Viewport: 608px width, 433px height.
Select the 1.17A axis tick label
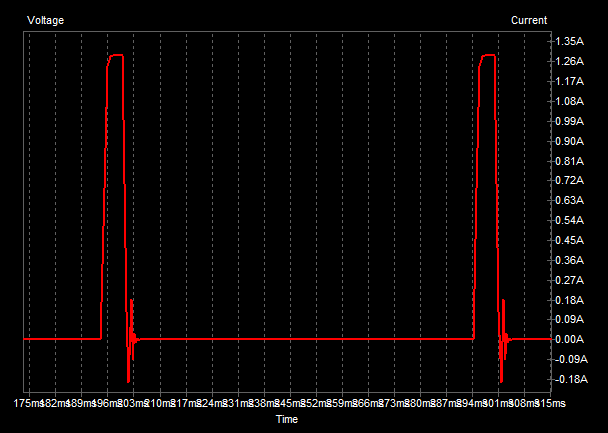click(570, 81)
